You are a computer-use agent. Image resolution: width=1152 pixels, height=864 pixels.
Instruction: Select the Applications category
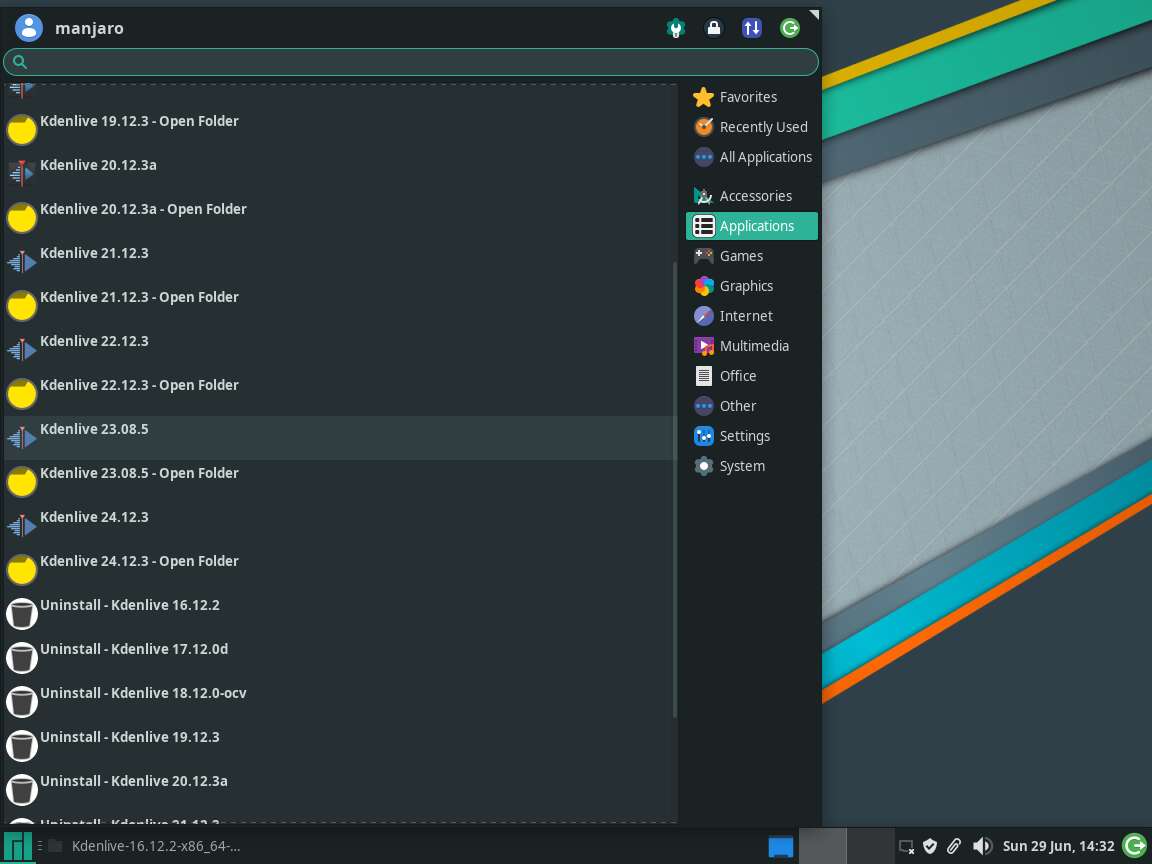click(x=752, y=226)
